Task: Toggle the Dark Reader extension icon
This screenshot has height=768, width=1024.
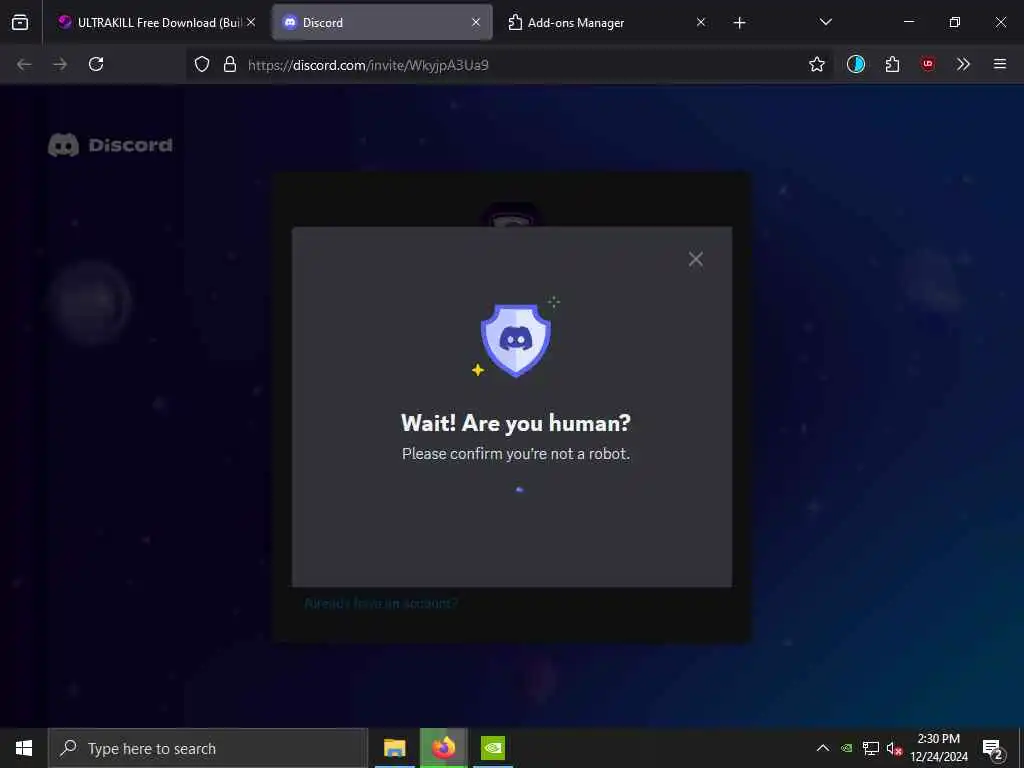Action: 856,64
